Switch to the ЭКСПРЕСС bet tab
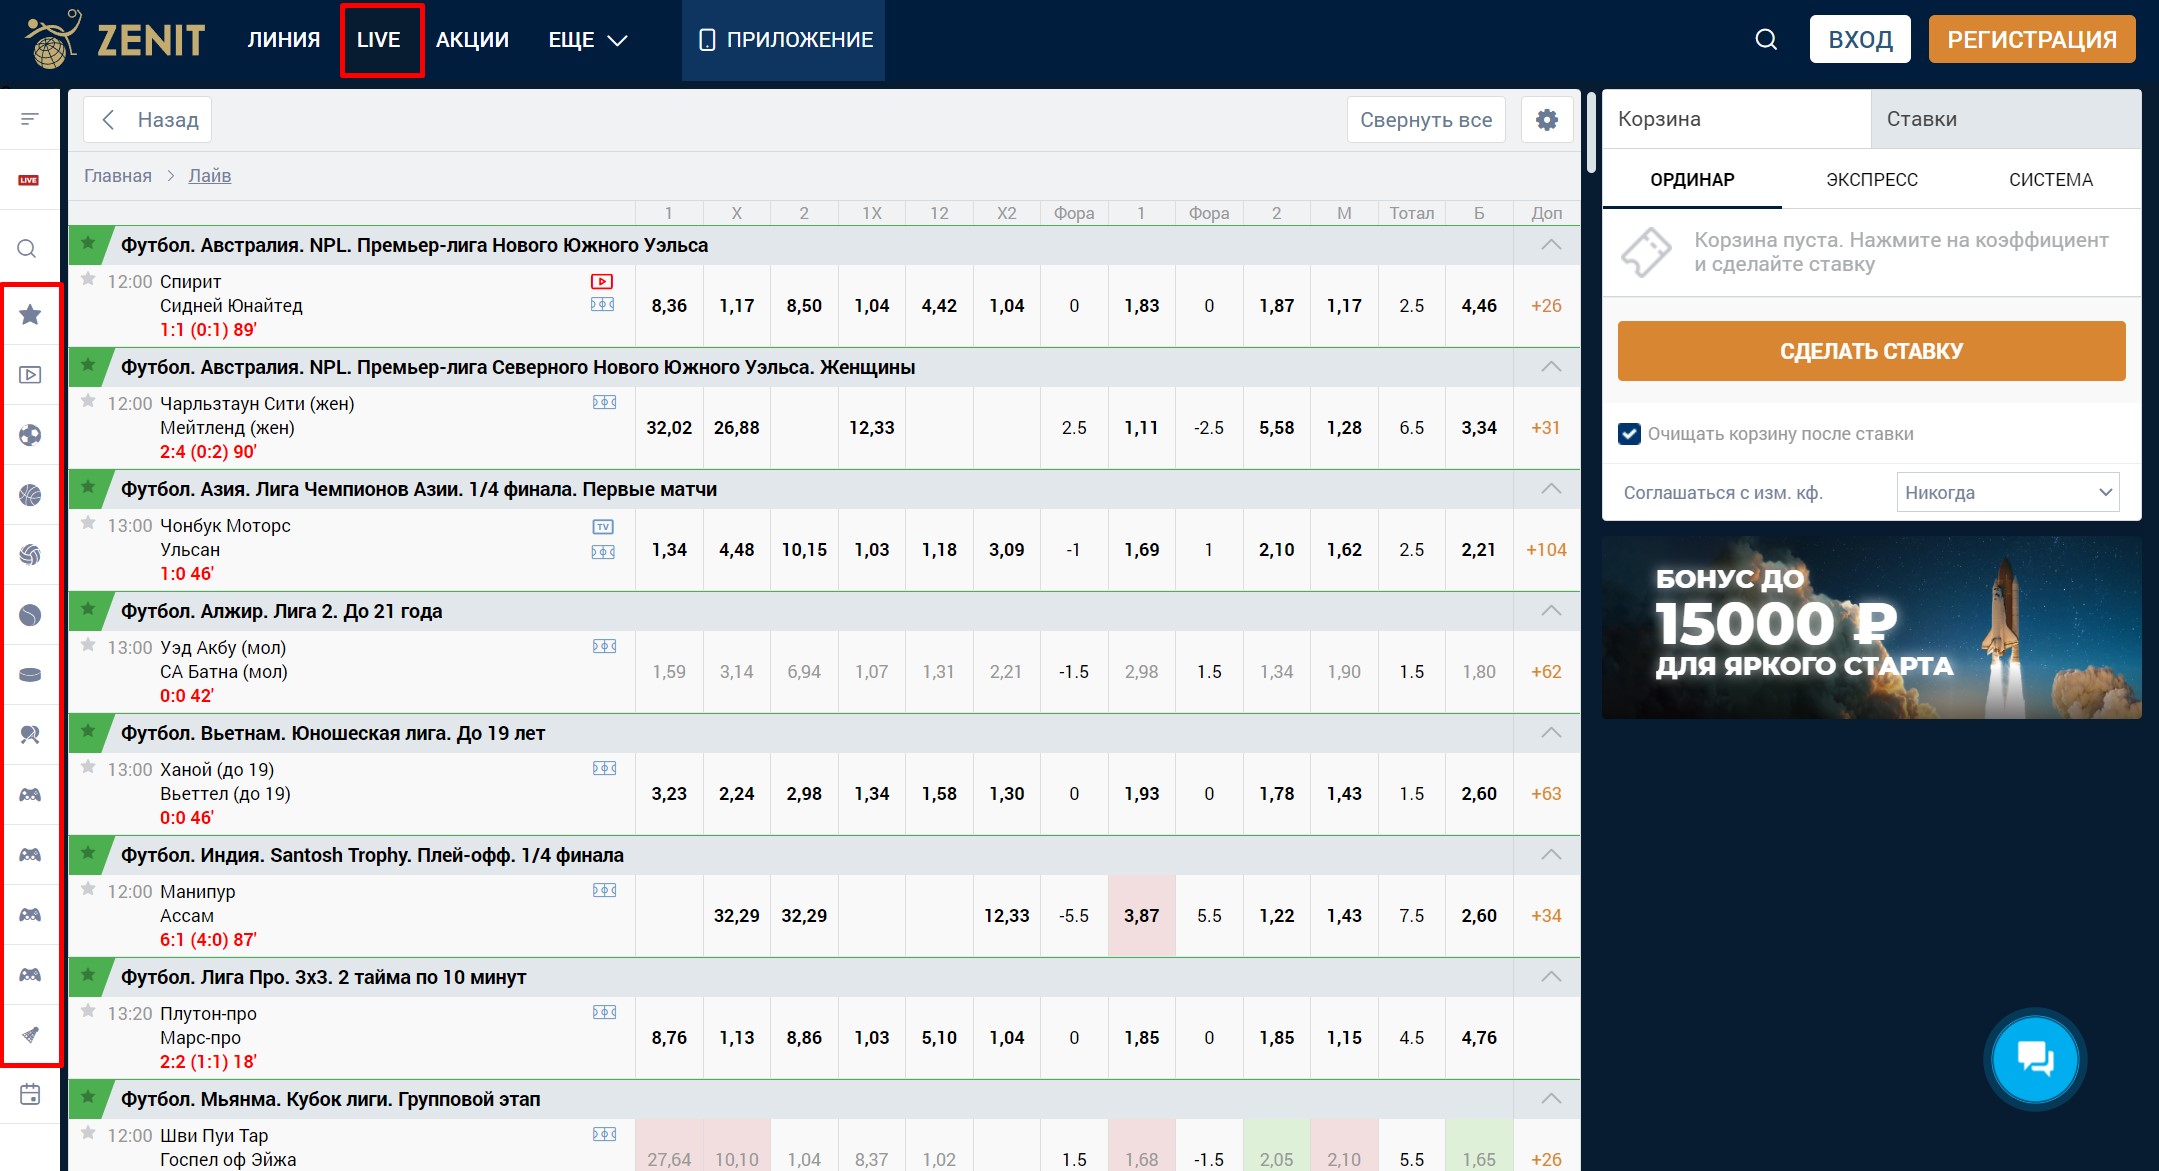This screenshot has height=1171, width=2159. [x=1871, y=180]
